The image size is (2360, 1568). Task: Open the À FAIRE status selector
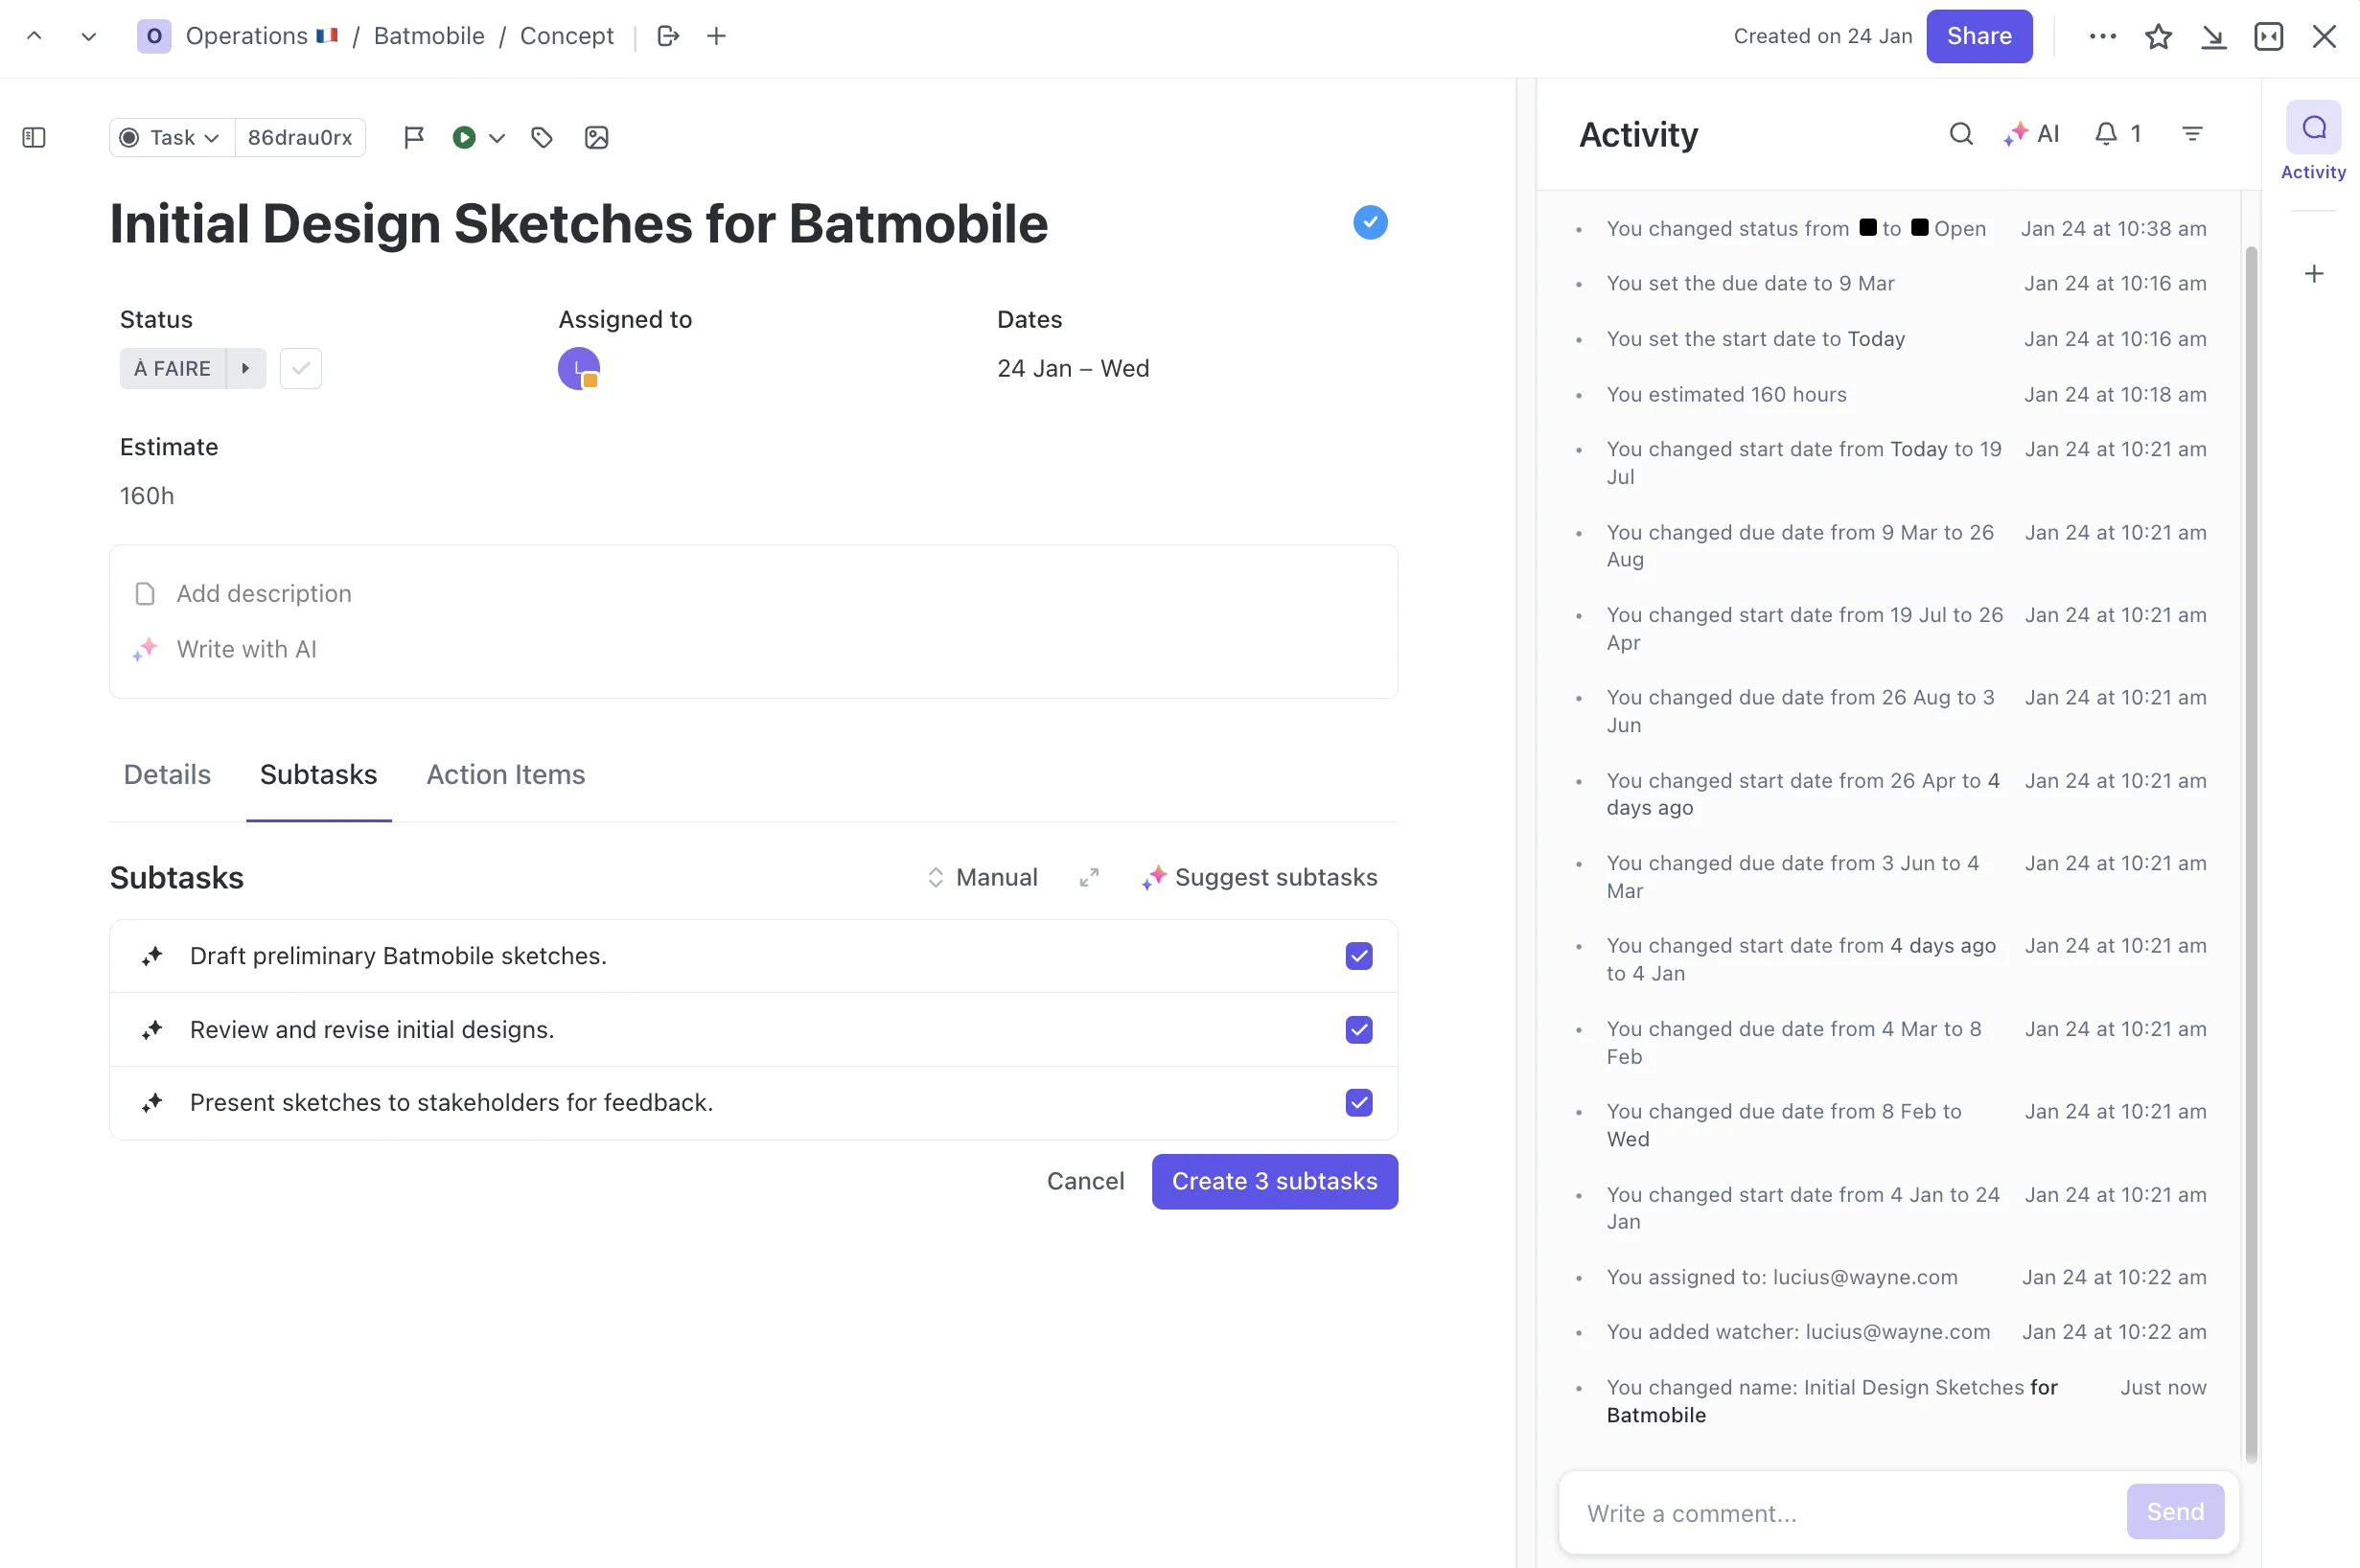[172, 368]
